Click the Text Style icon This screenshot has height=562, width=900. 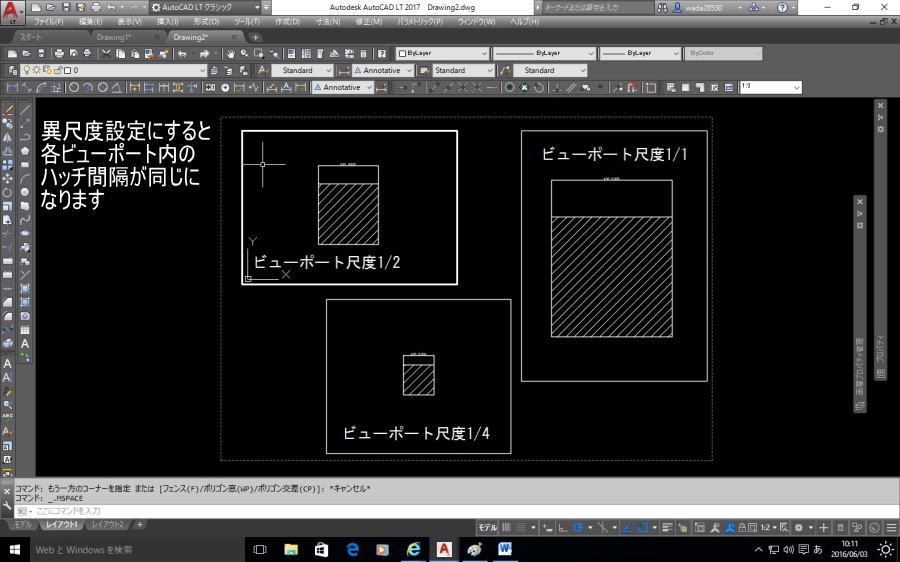(262, 70)
